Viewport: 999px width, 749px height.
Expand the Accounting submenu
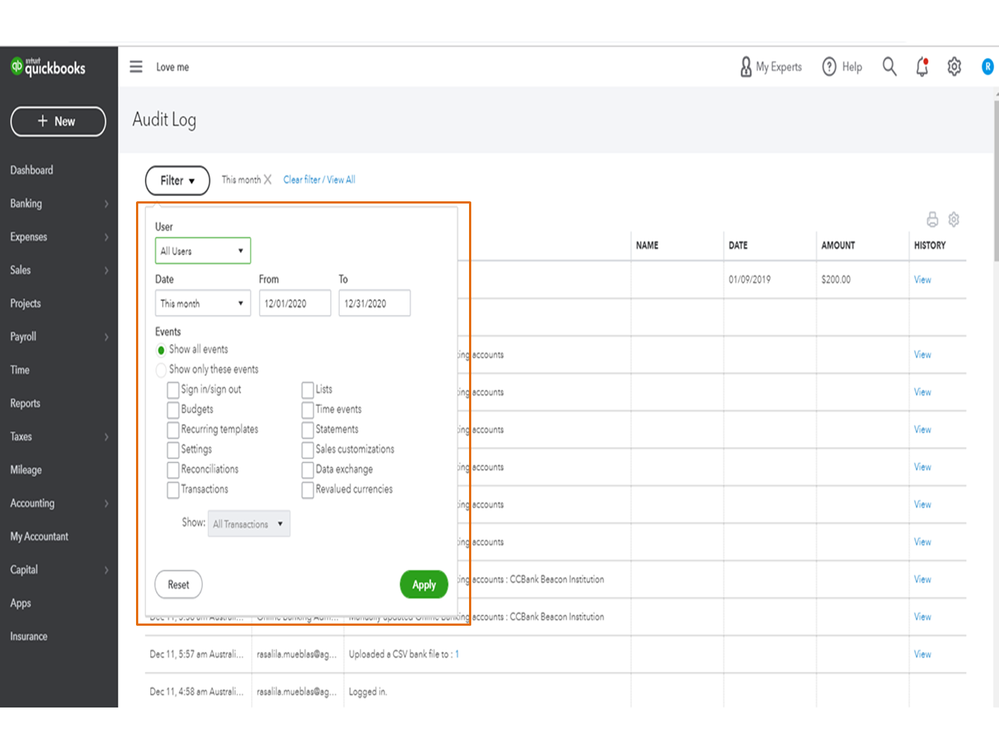106,503
